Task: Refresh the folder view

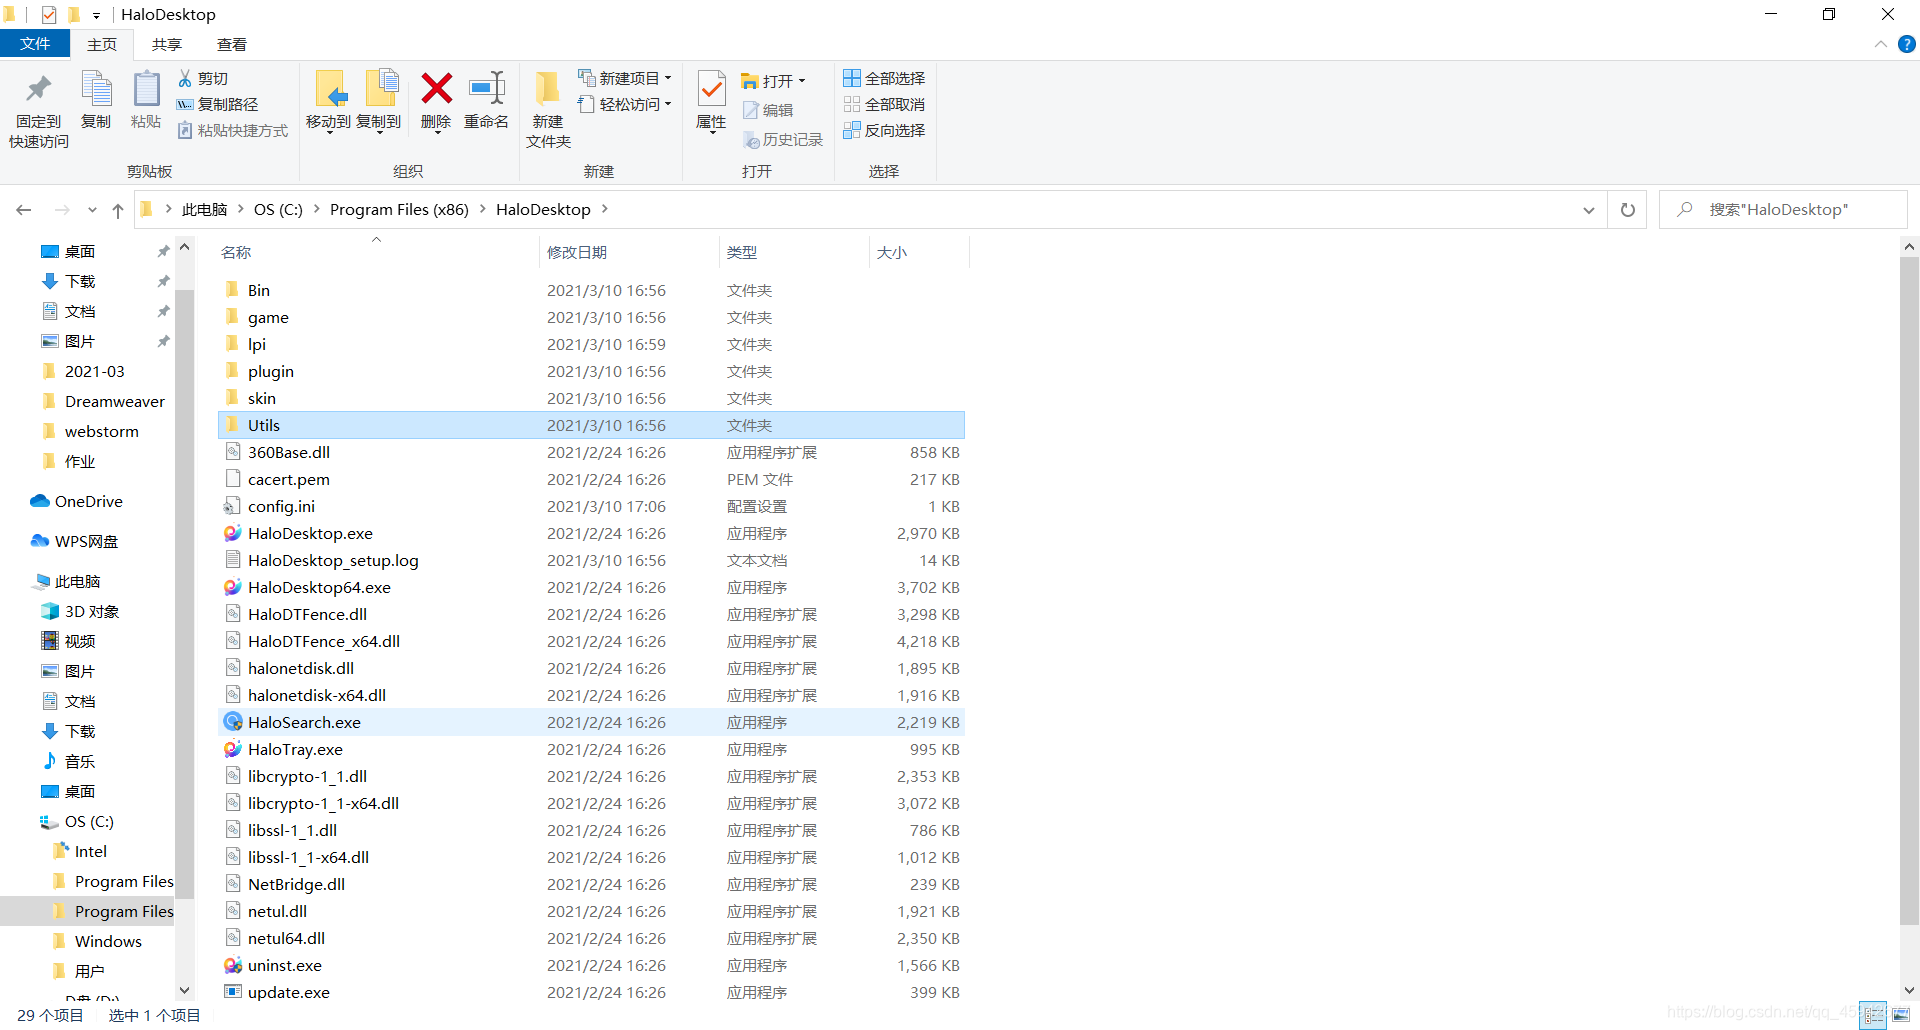Action: coord(1627,210)
